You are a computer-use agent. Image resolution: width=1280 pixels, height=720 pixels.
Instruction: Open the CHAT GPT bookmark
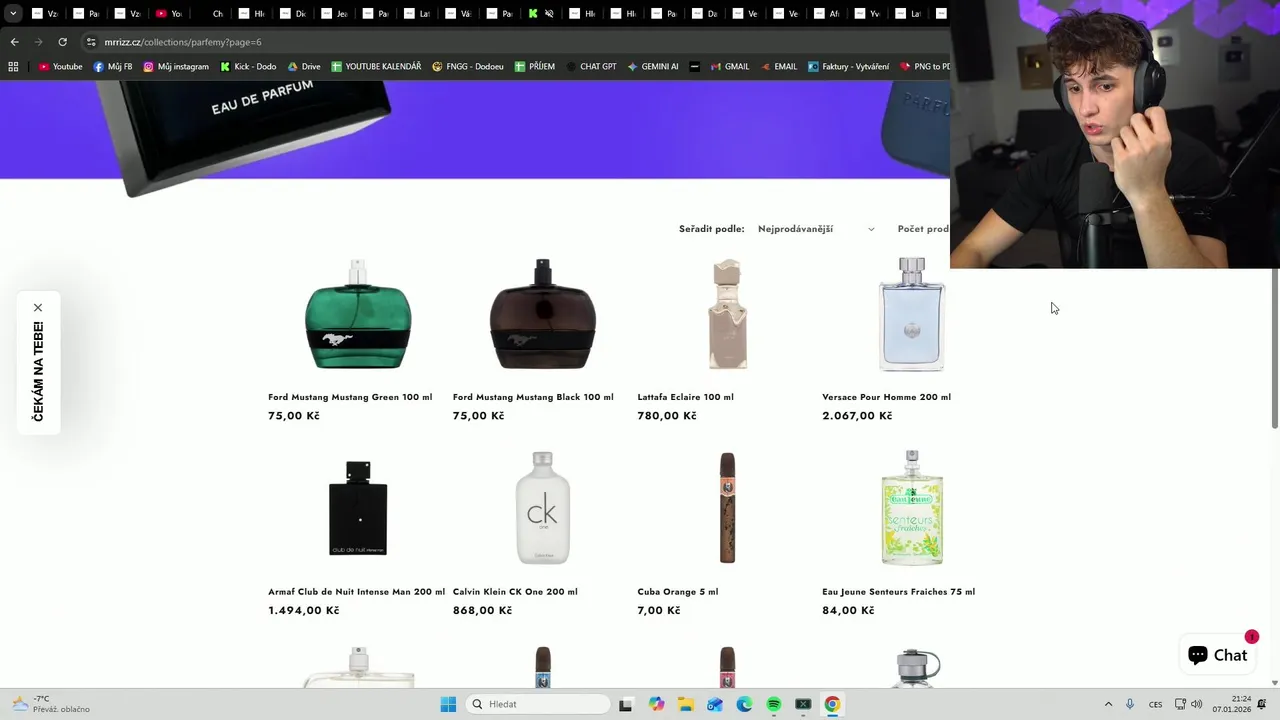590,67
